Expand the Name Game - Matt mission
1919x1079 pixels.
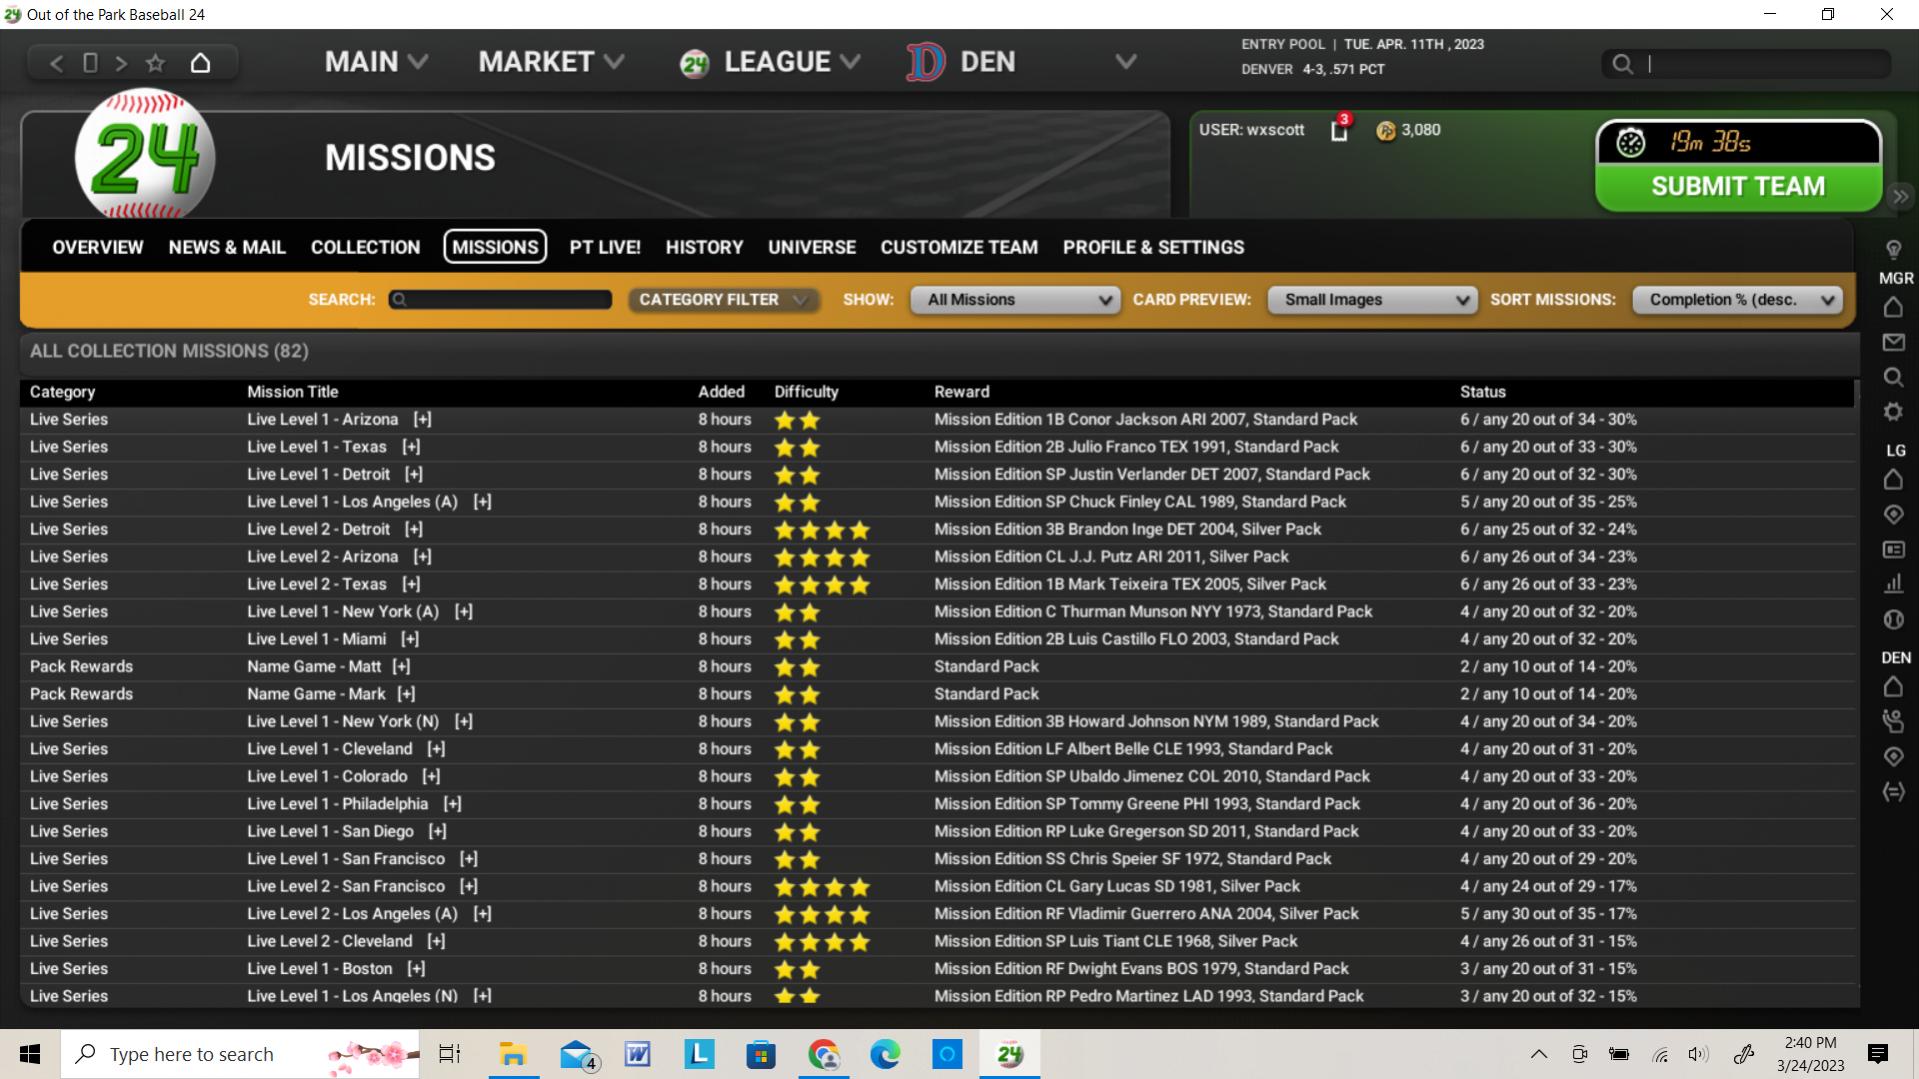coord(401,667)
